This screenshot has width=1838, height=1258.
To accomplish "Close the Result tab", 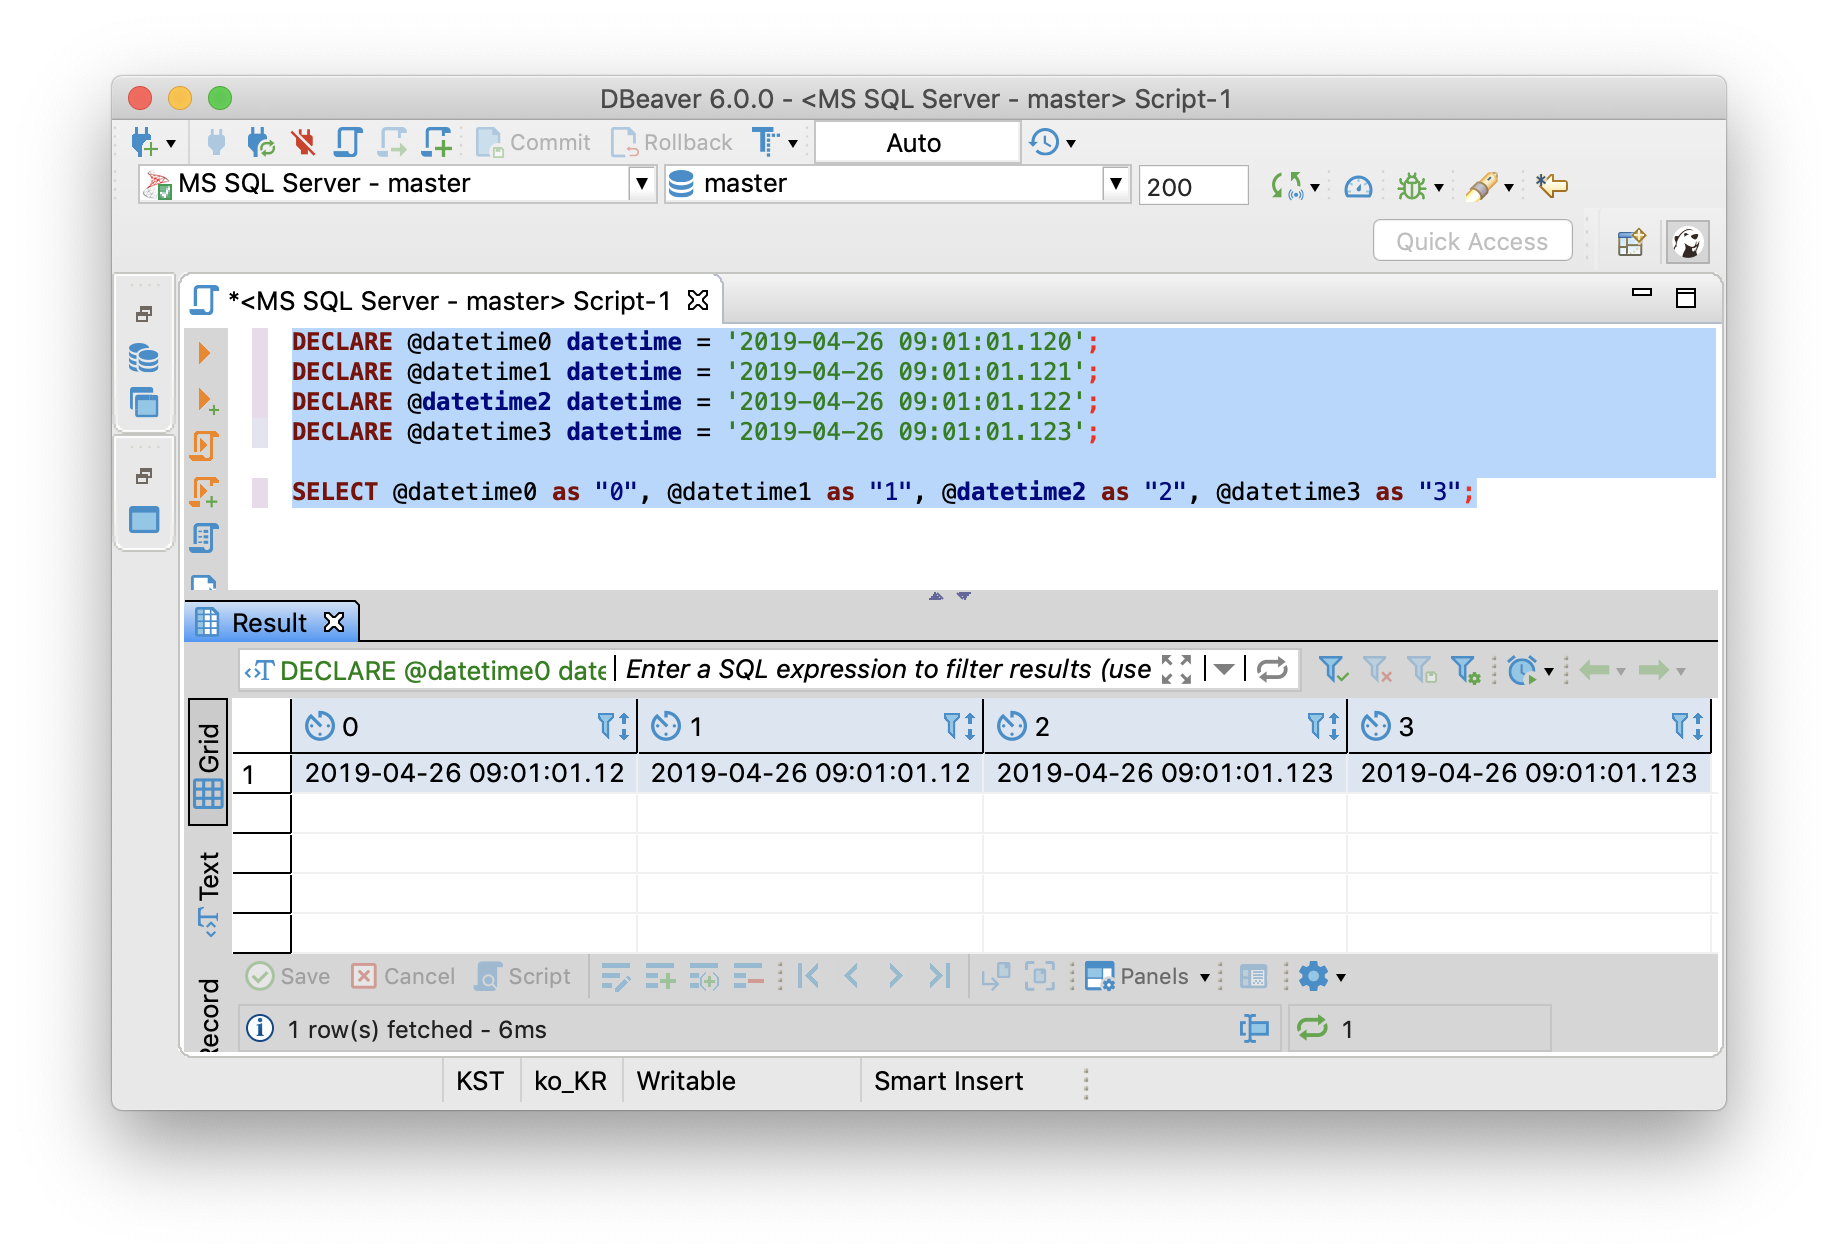I will (x=334, y=622).
